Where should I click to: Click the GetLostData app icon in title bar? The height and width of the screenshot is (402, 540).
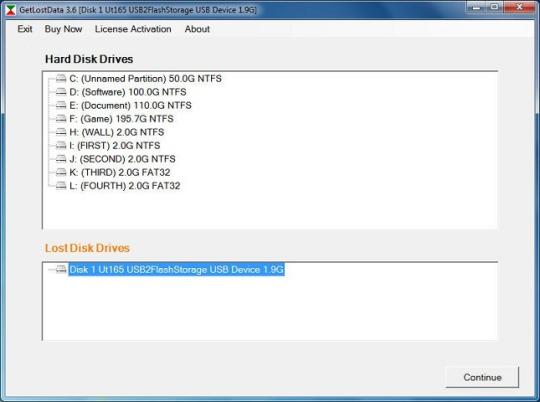click(x=10, y=10)
